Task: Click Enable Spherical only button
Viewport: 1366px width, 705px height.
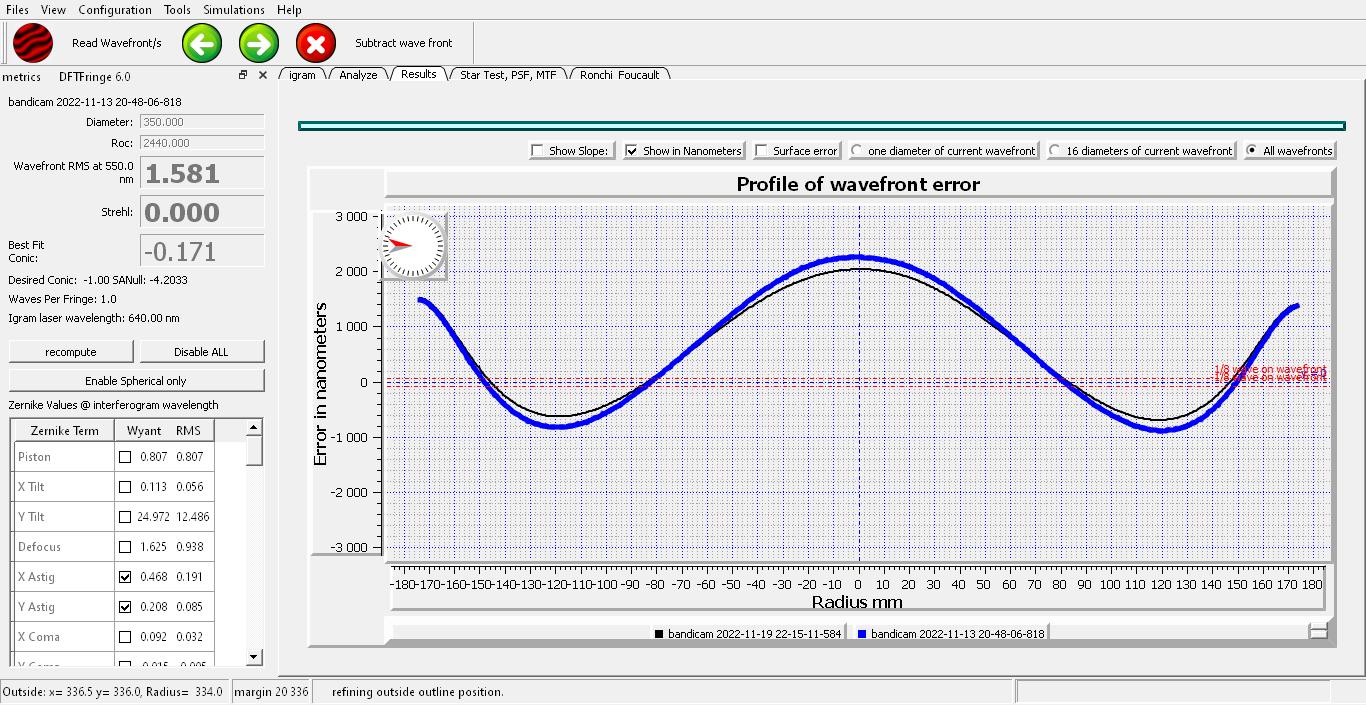Action: [x=136, y=381]
